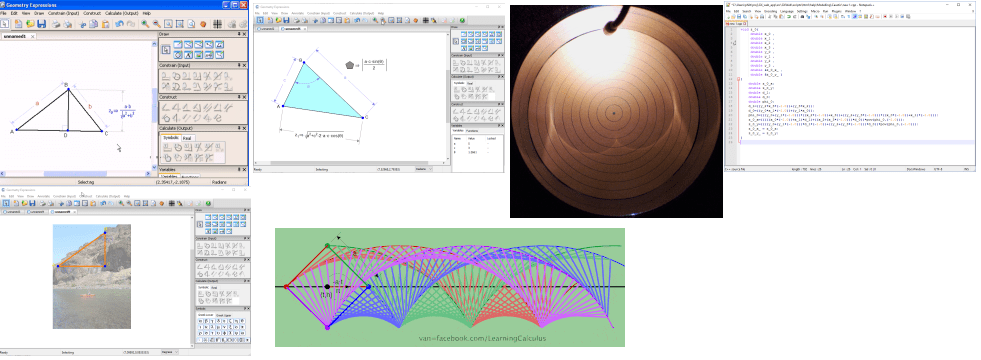The image size is (981, 360).
Task: Click the Print icon in the right-triangle ABC window
Action: tap(55, 24)
